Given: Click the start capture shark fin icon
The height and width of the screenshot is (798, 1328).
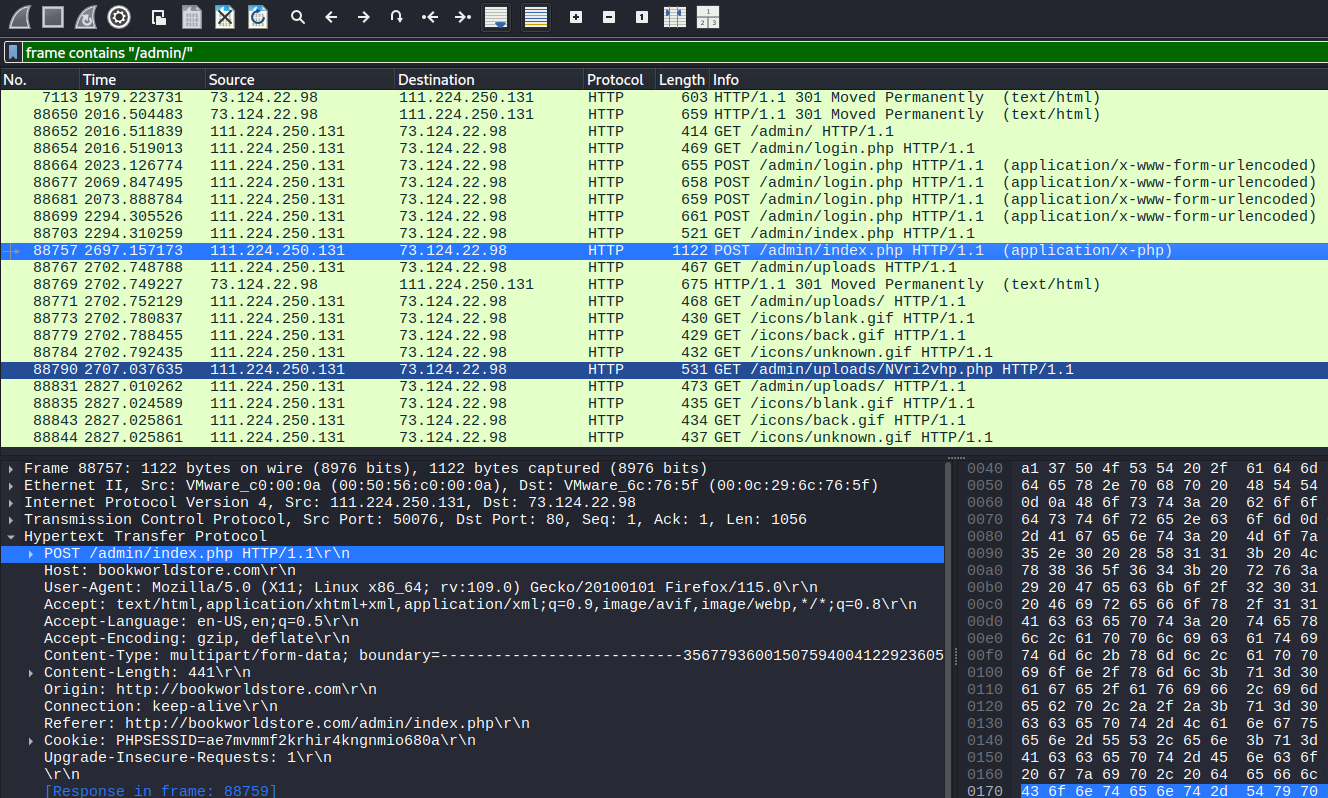Looking at the screenshot, I should click(x=20, y=16).
